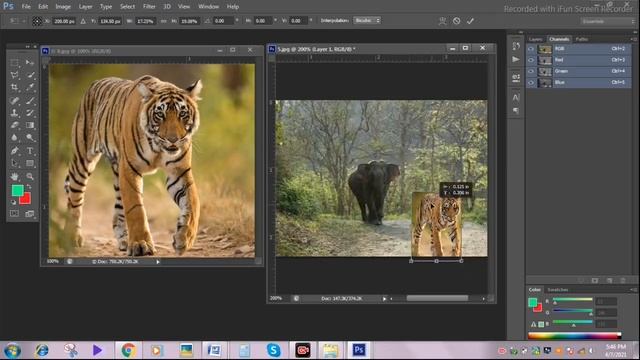Select the Crop tool
The height and width of the screenshot is (360, 640).
click(14, 87)
